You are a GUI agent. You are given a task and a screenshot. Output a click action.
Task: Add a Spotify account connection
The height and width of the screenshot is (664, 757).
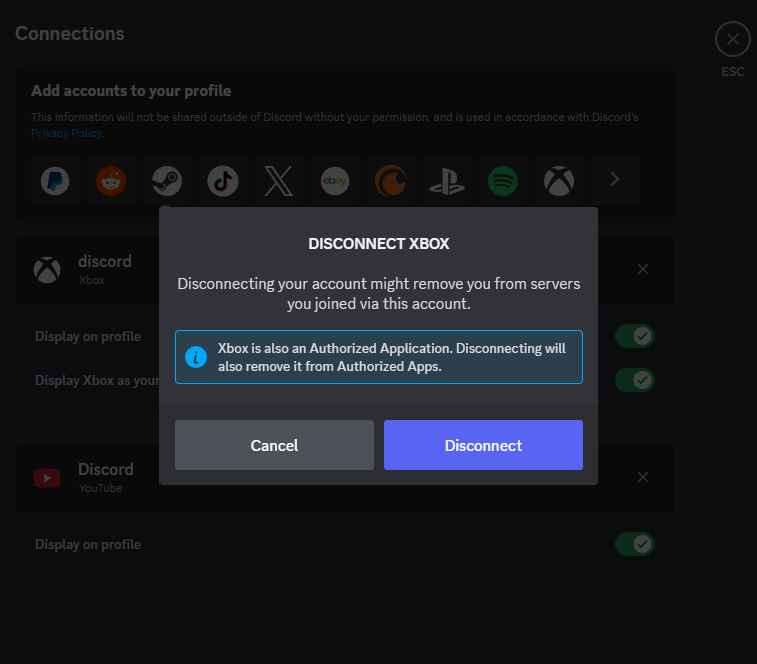tap(502, 181)
